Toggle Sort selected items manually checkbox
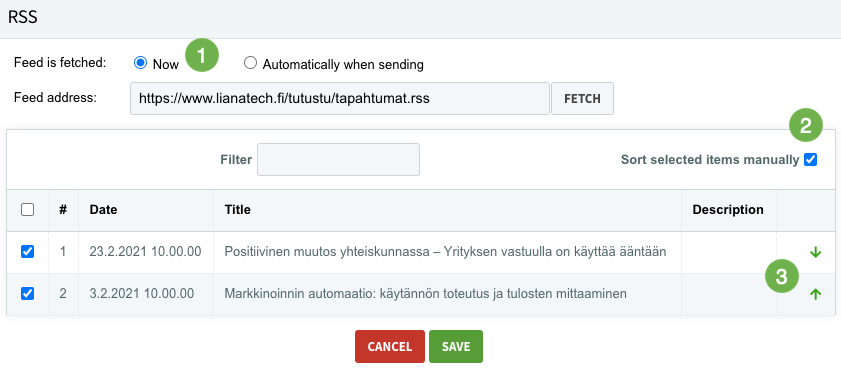The image size is (841, 373). pos(810,159)
